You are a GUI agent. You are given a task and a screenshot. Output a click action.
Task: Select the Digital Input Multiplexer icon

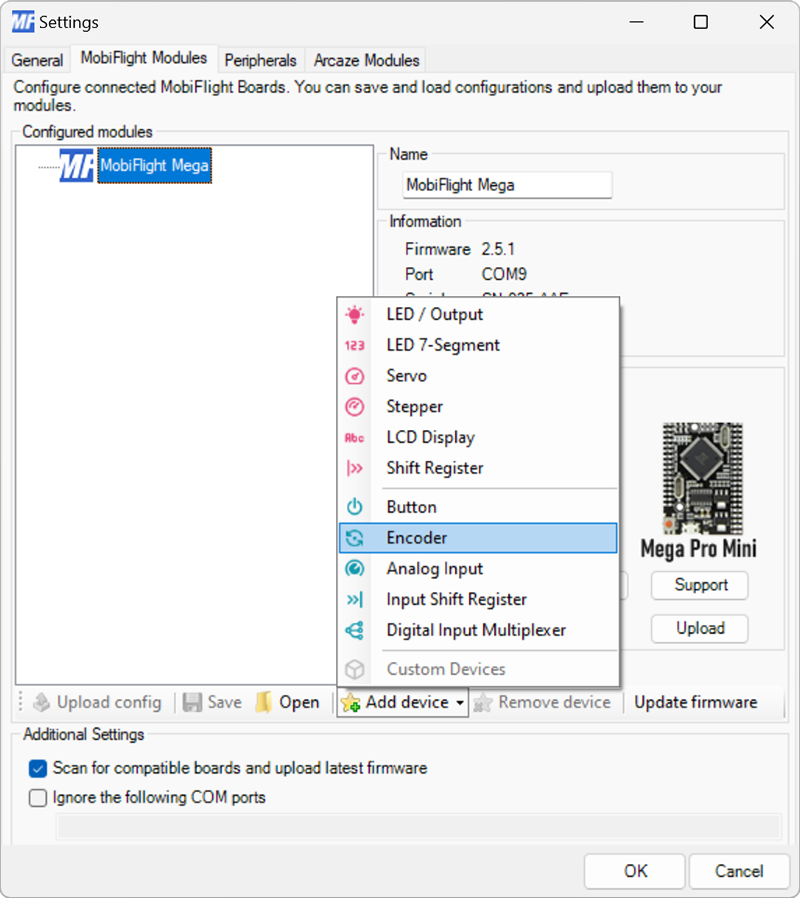click(356, 630)
